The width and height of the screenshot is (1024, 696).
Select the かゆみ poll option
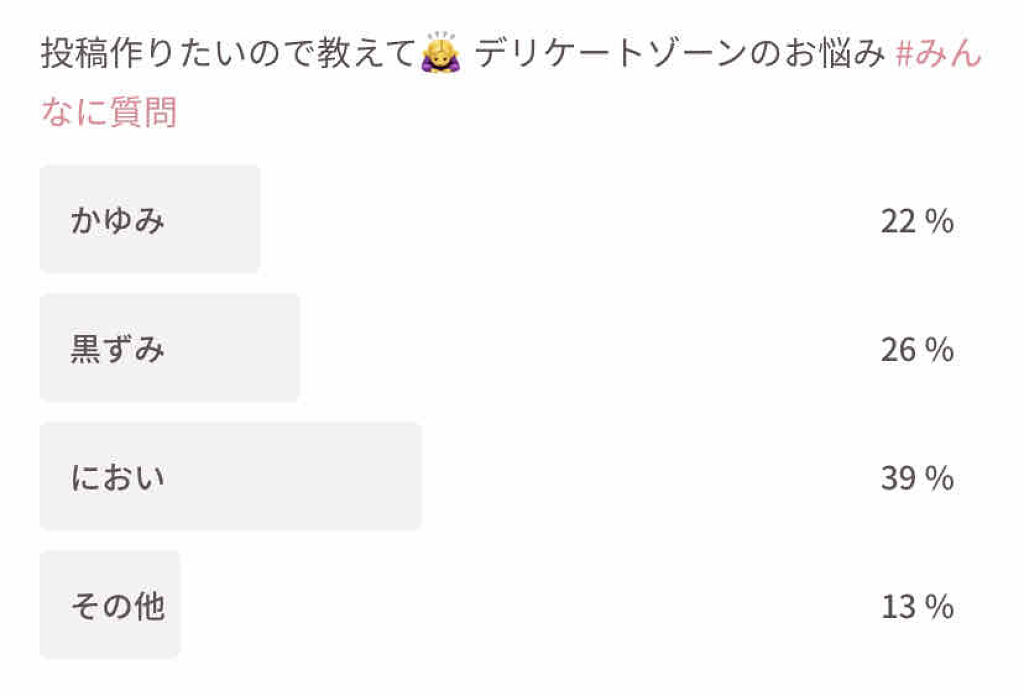click(496, 219)
